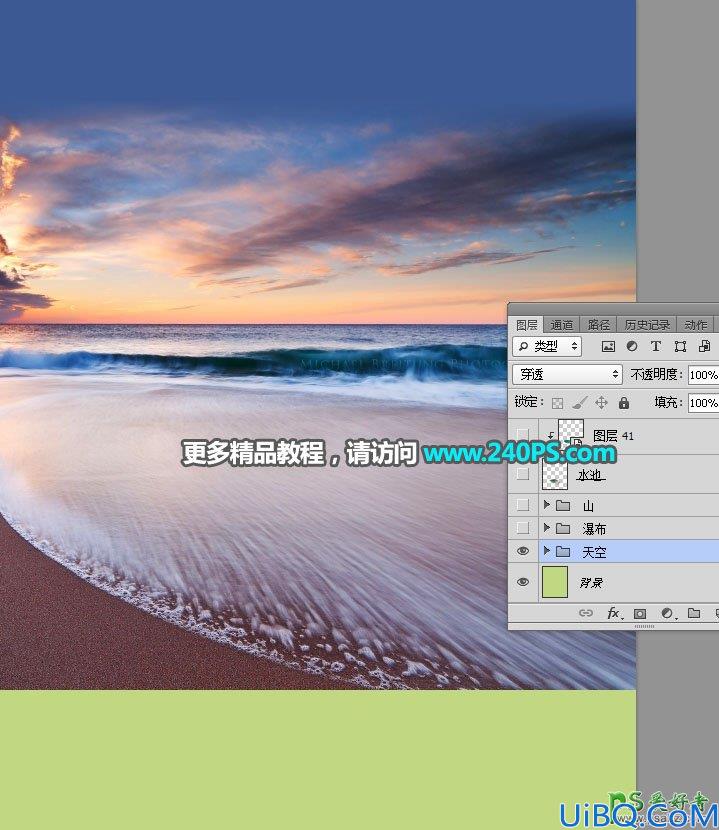
Task: Lock layer position with move icon
Action: coord(601,403)
